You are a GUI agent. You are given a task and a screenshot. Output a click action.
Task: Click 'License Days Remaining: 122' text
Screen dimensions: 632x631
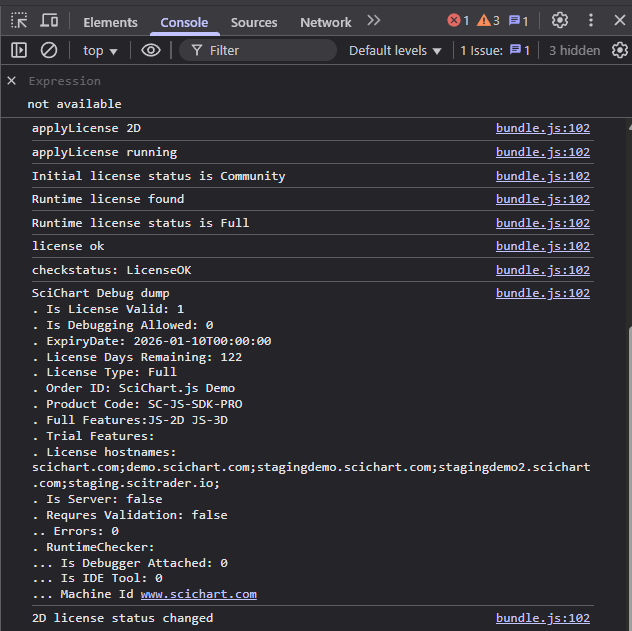[x=144, y=357]
